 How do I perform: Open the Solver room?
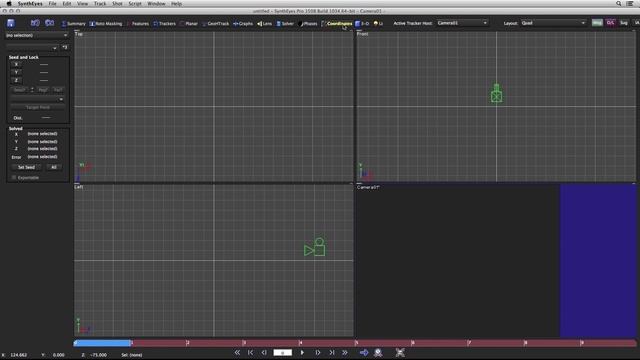click(285, 24)
